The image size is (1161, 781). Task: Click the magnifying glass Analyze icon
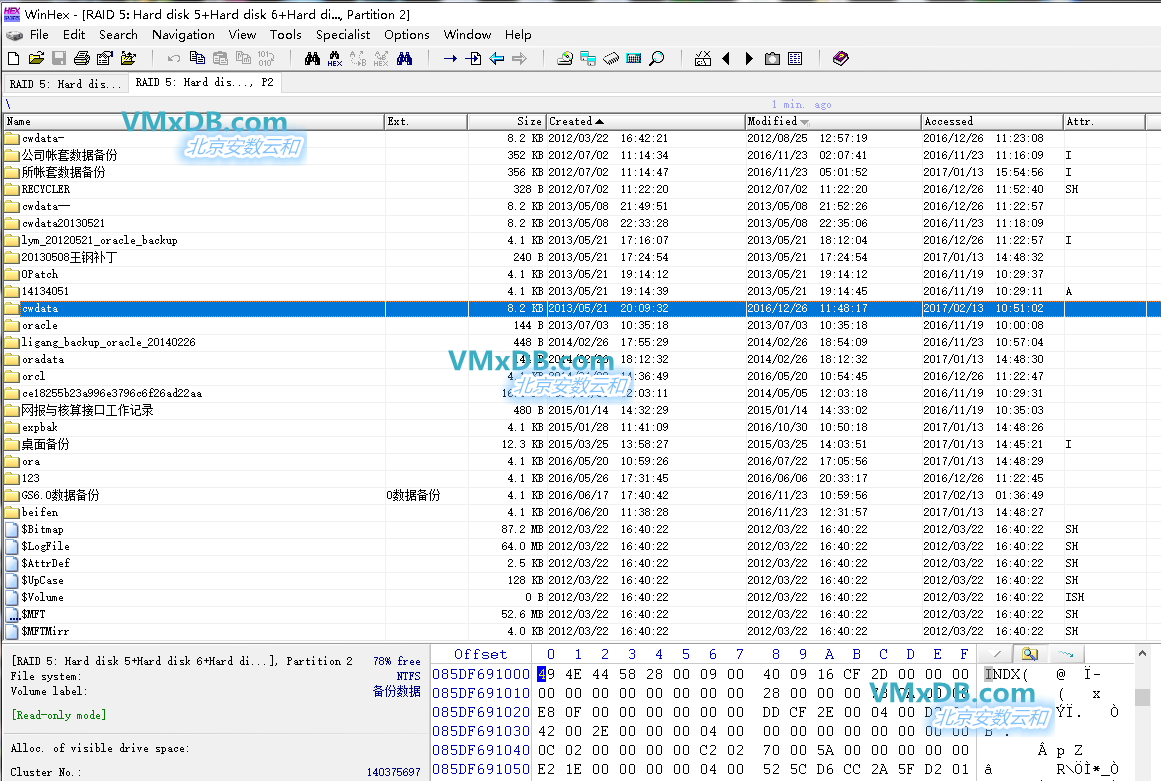point(657,58)
